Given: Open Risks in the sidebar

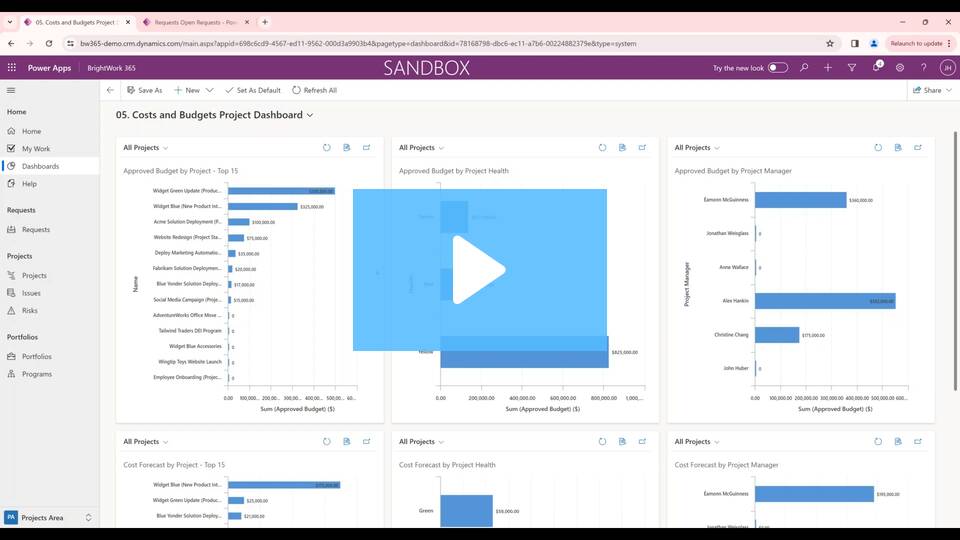Looking at the screenshot, I should [x=29, y=310].
